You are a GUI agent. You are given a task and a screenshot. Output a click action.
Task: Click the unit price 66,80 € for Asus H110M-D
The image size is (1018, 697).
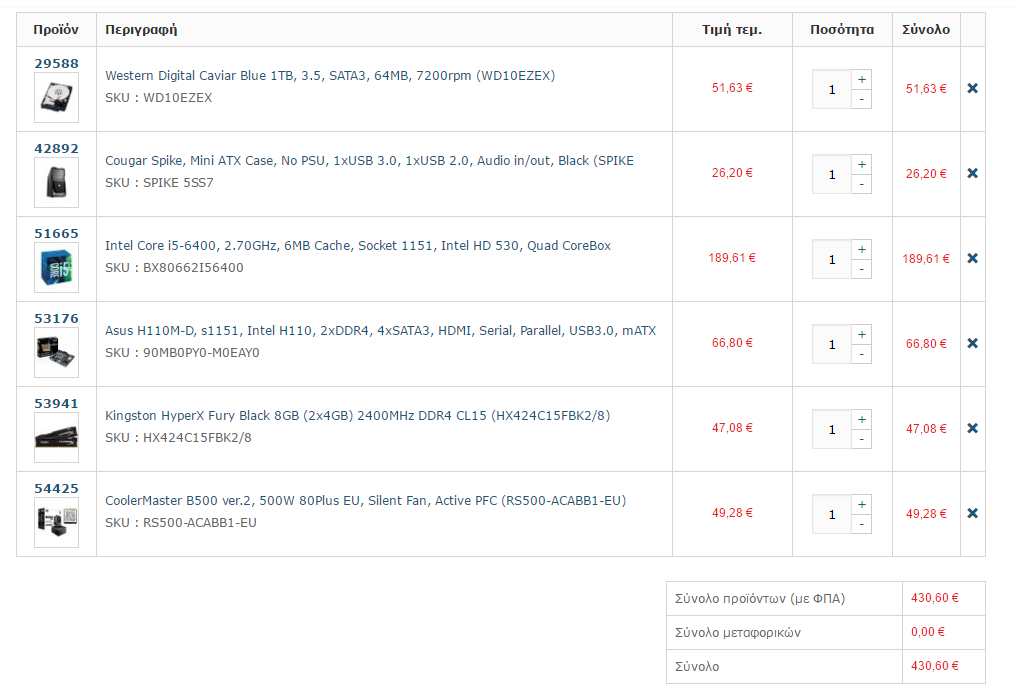pyautogui.click(x=732, y=343)
